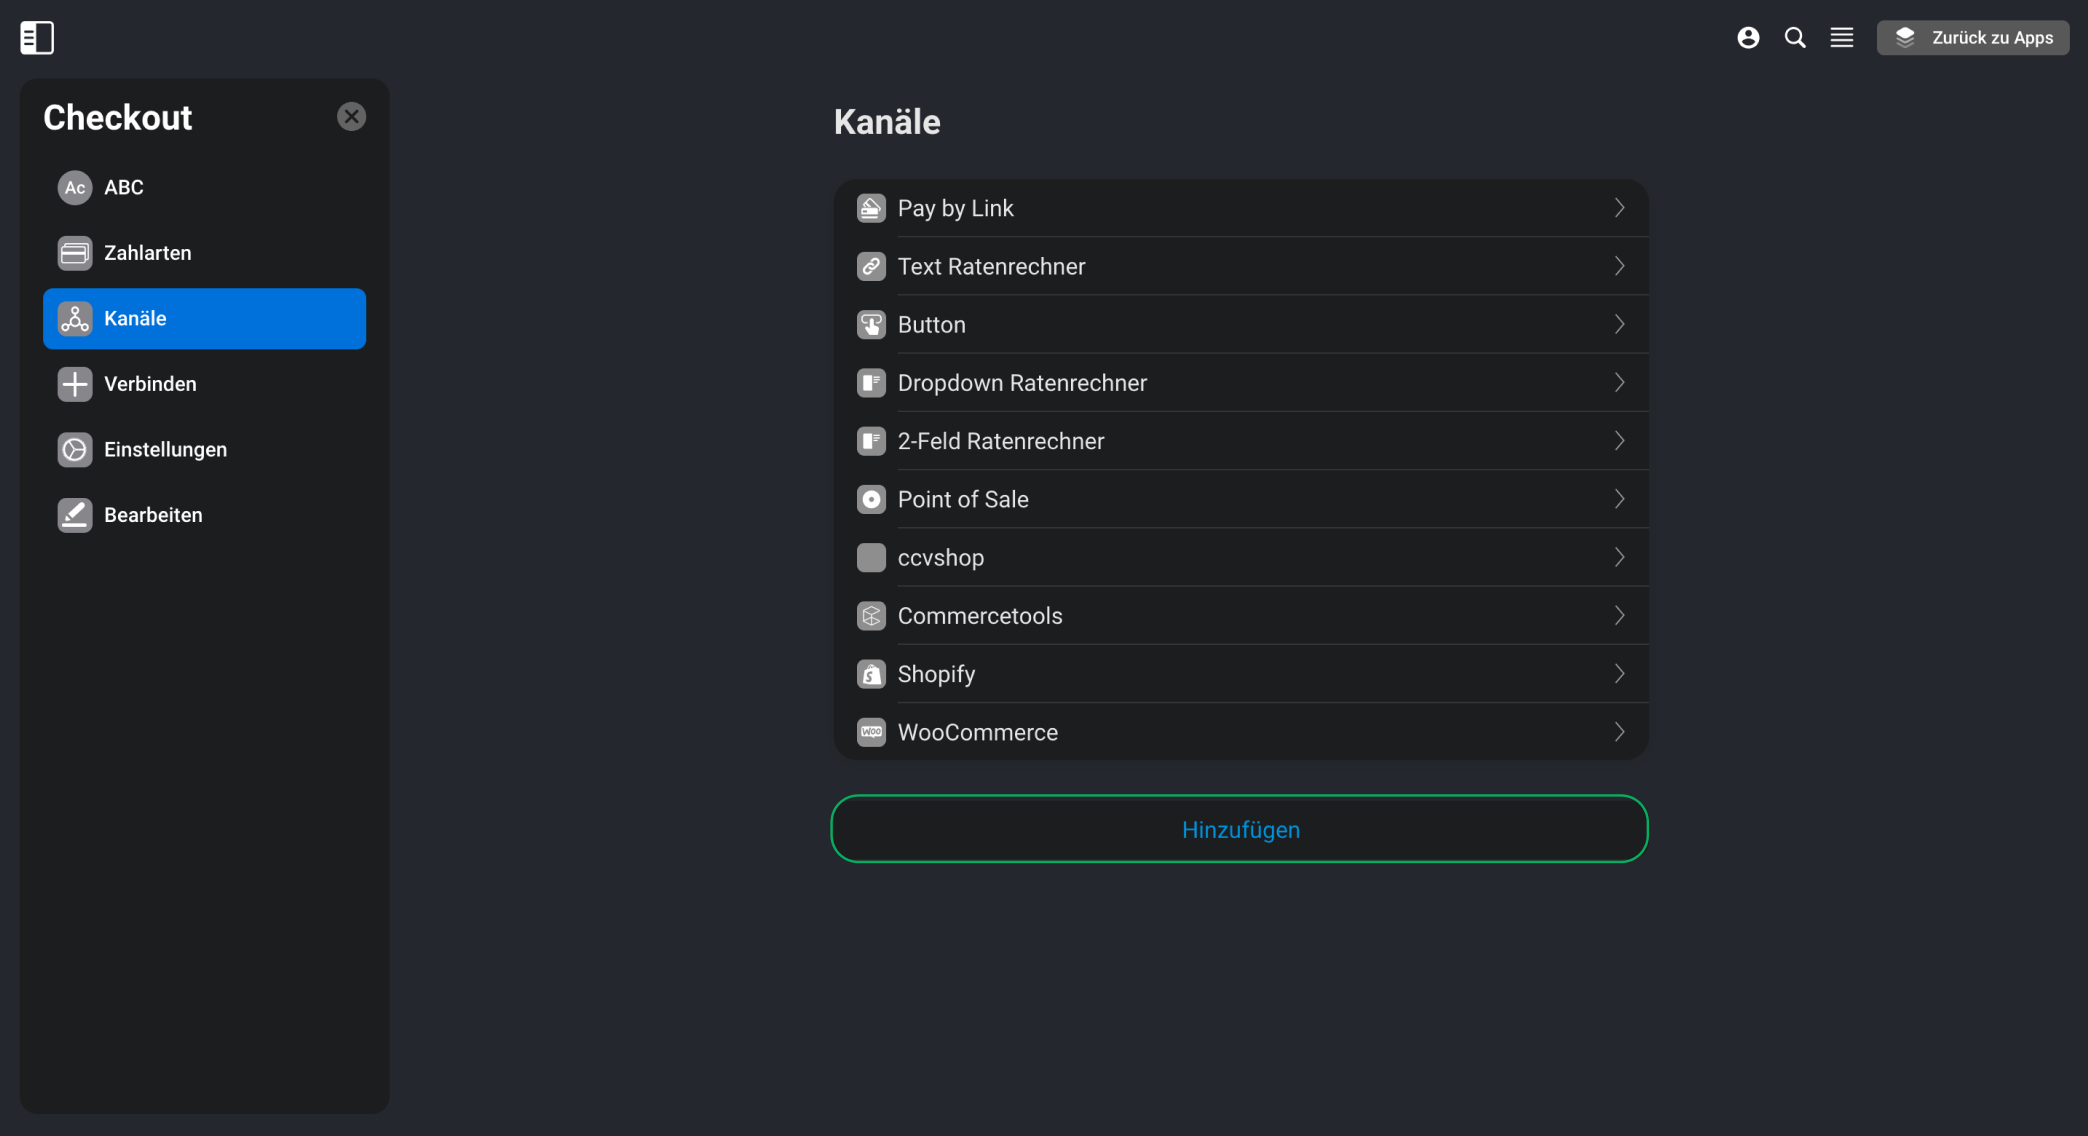This screenshot has height=1136, width=2088.
Task: Expand Dropdown Ratenrechner chevron
Action: [1619, 382]
